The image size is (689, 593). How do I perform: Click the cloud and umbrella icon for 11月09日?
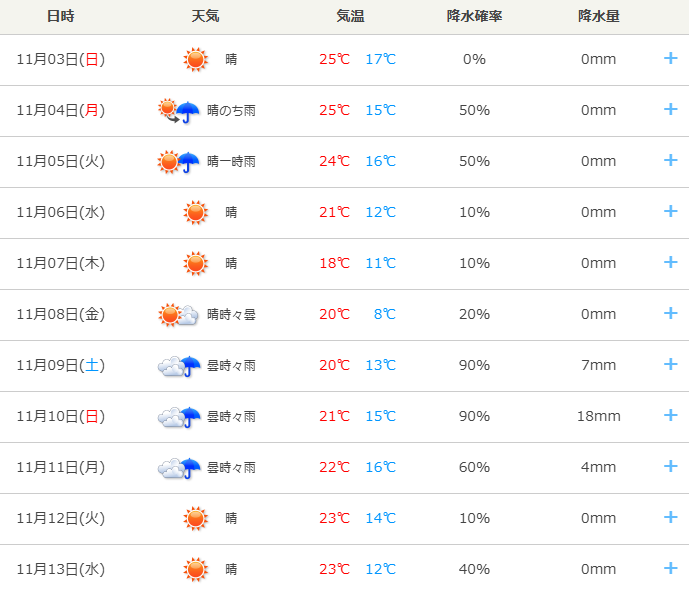pyautogui.click(x=179, y=366)
